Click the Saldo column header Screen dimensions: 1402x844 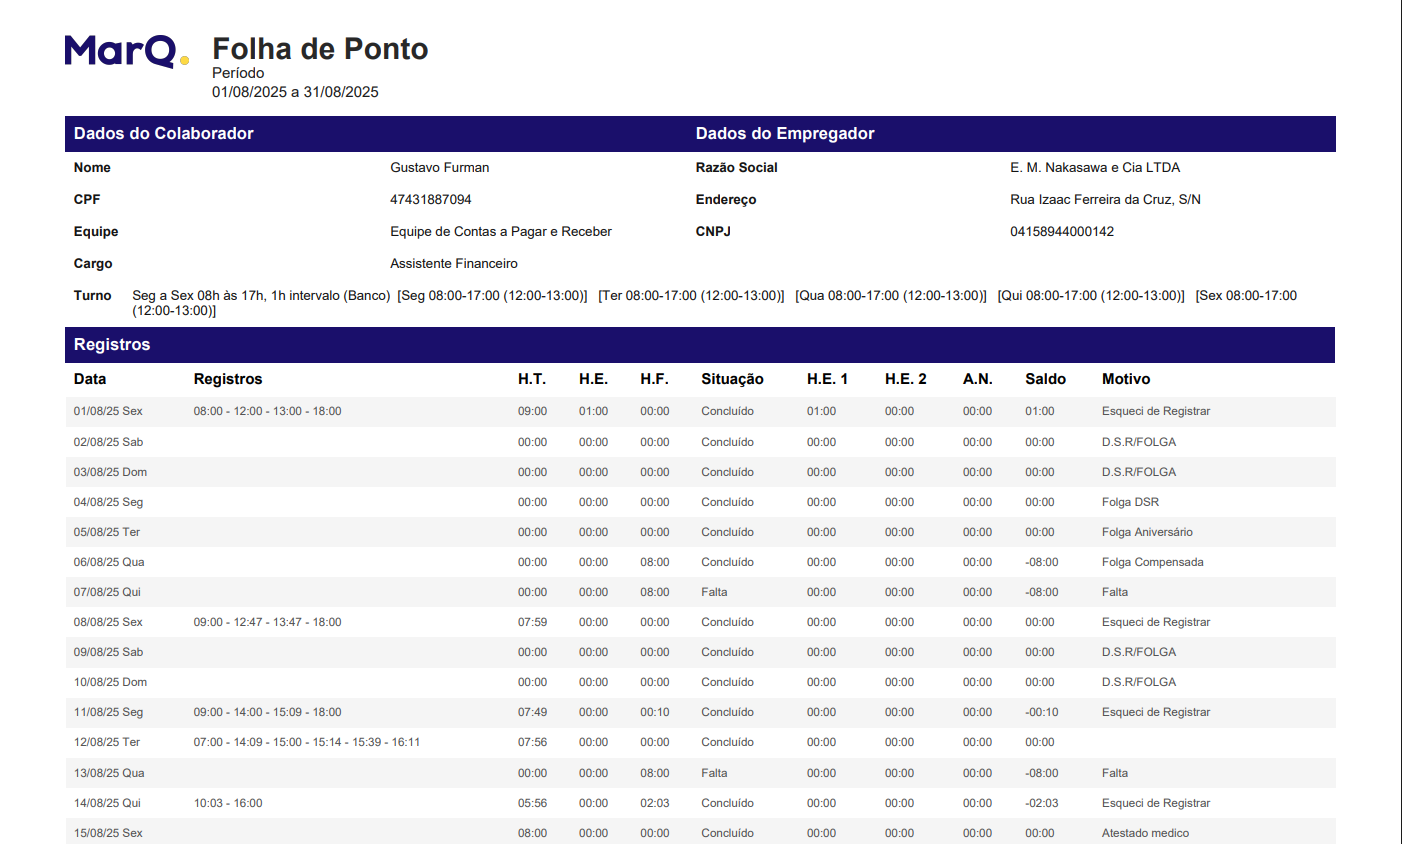coord(1045,380)
